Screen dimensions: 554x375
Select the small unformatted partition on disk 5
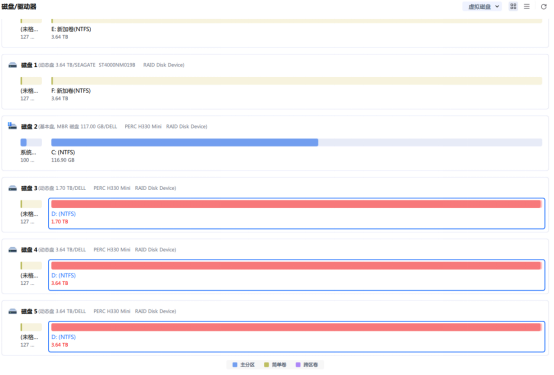pos(31,327)
